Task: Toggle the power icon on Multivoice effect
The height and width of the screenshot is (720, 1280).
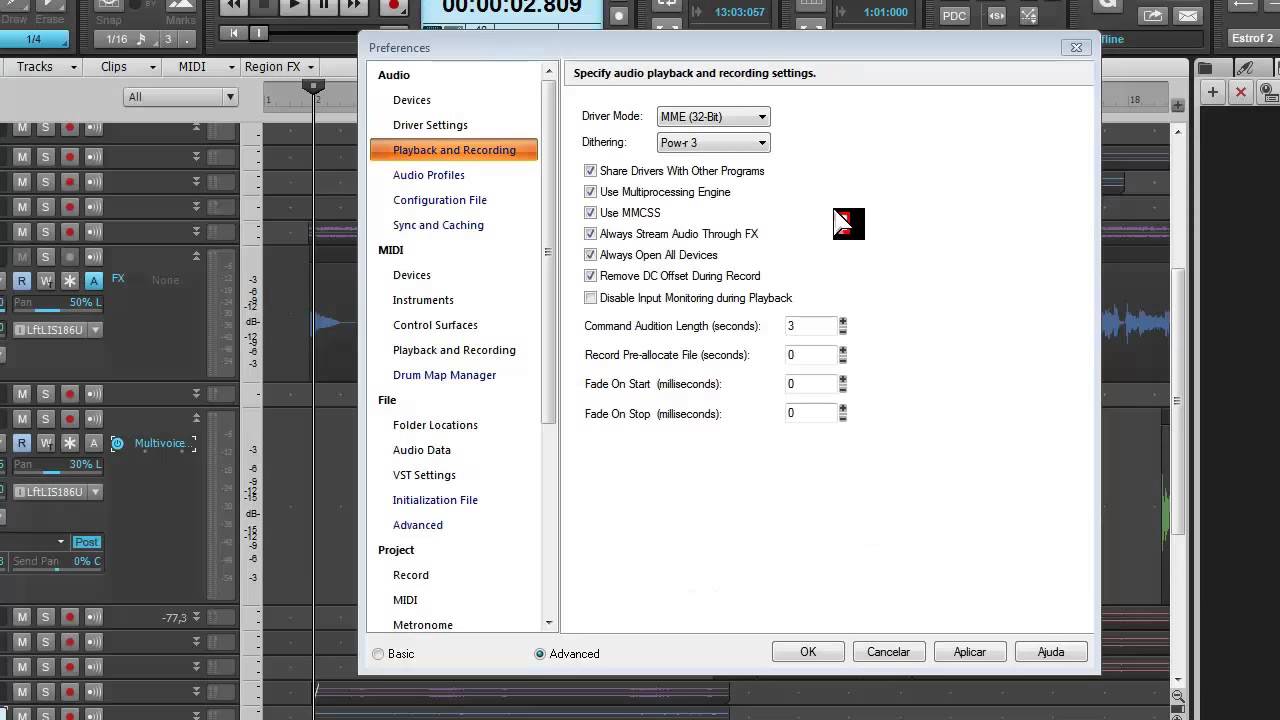Action: [x=117, y=443]
